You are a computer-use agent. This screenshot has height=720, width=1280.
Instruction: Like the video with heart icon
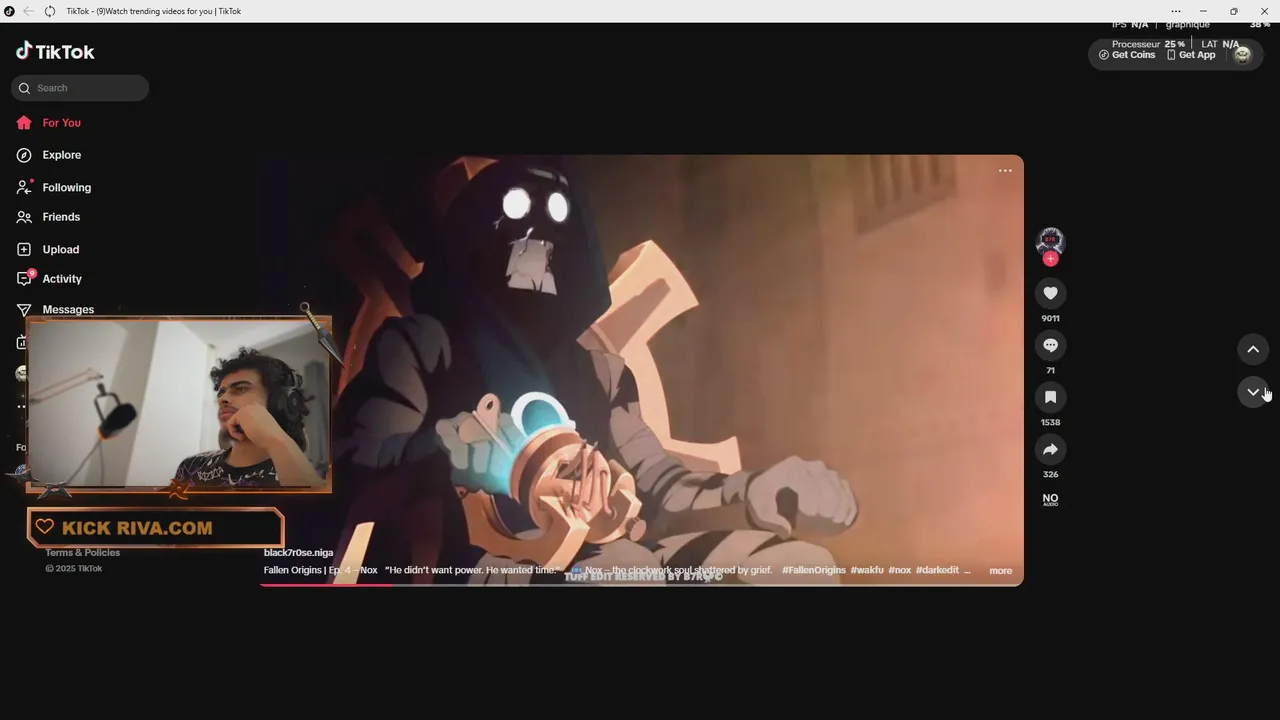pos(1050,293)
